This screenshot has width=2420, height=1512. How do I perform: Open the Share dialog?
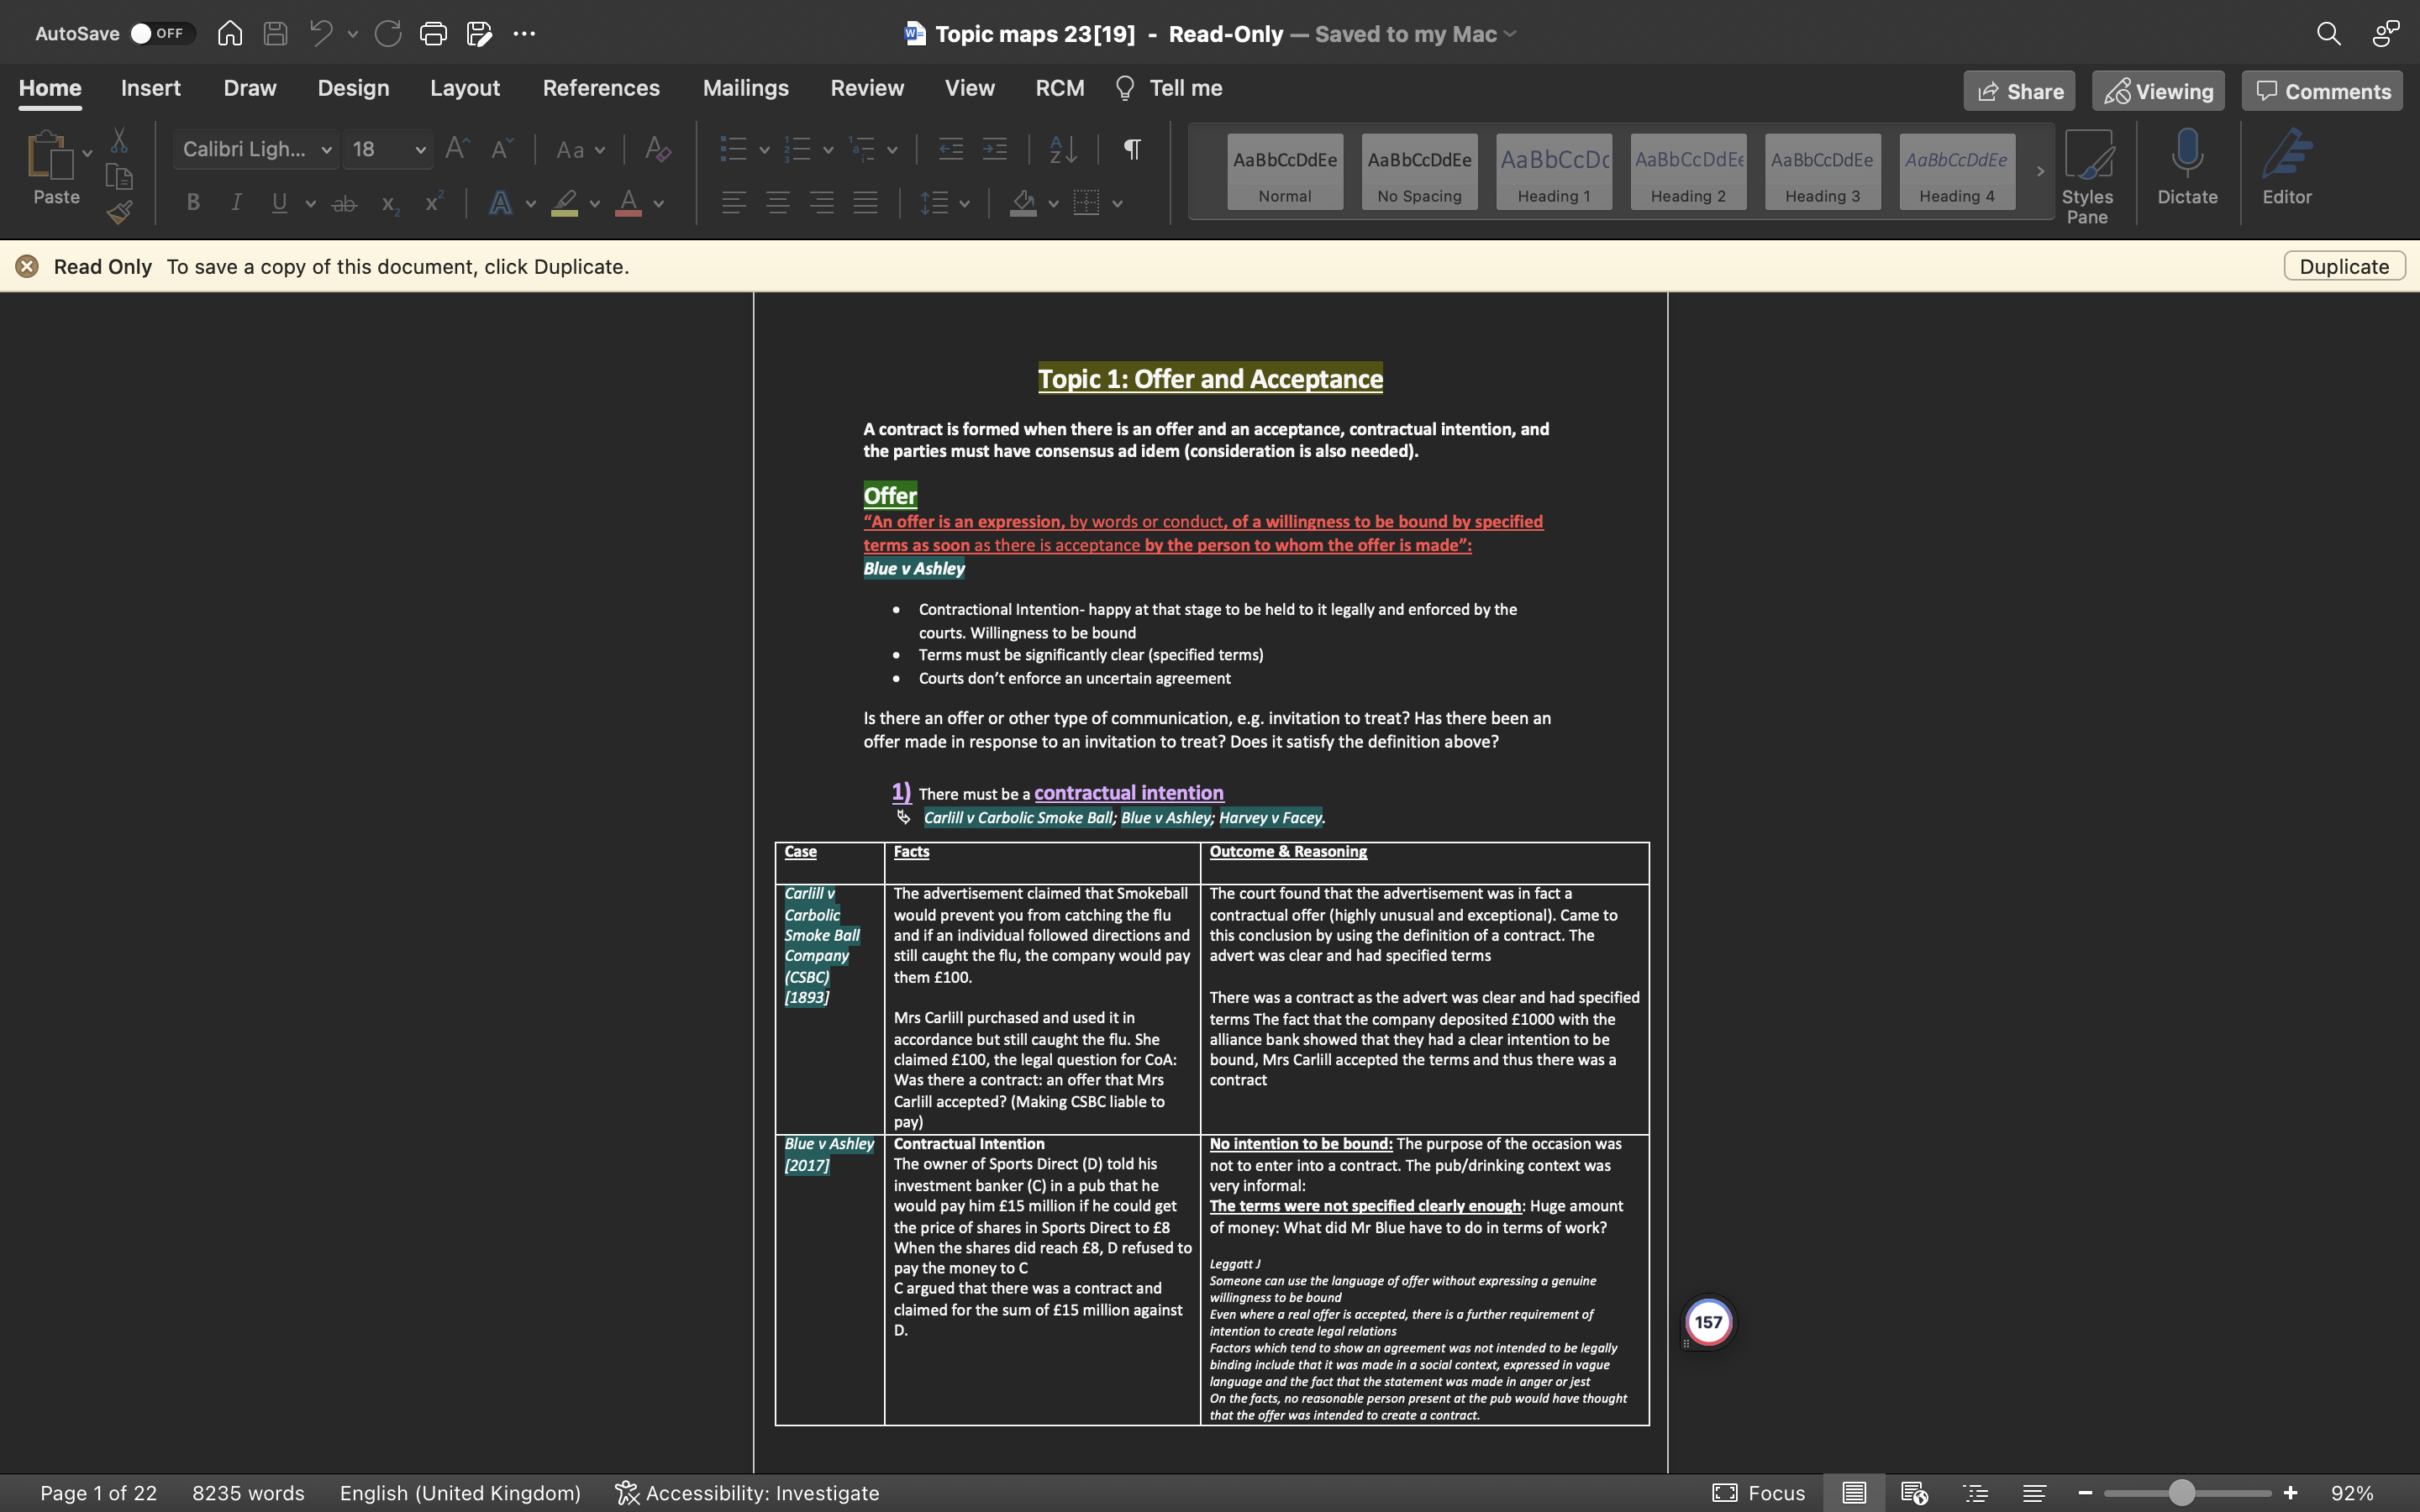(2018, 90)
